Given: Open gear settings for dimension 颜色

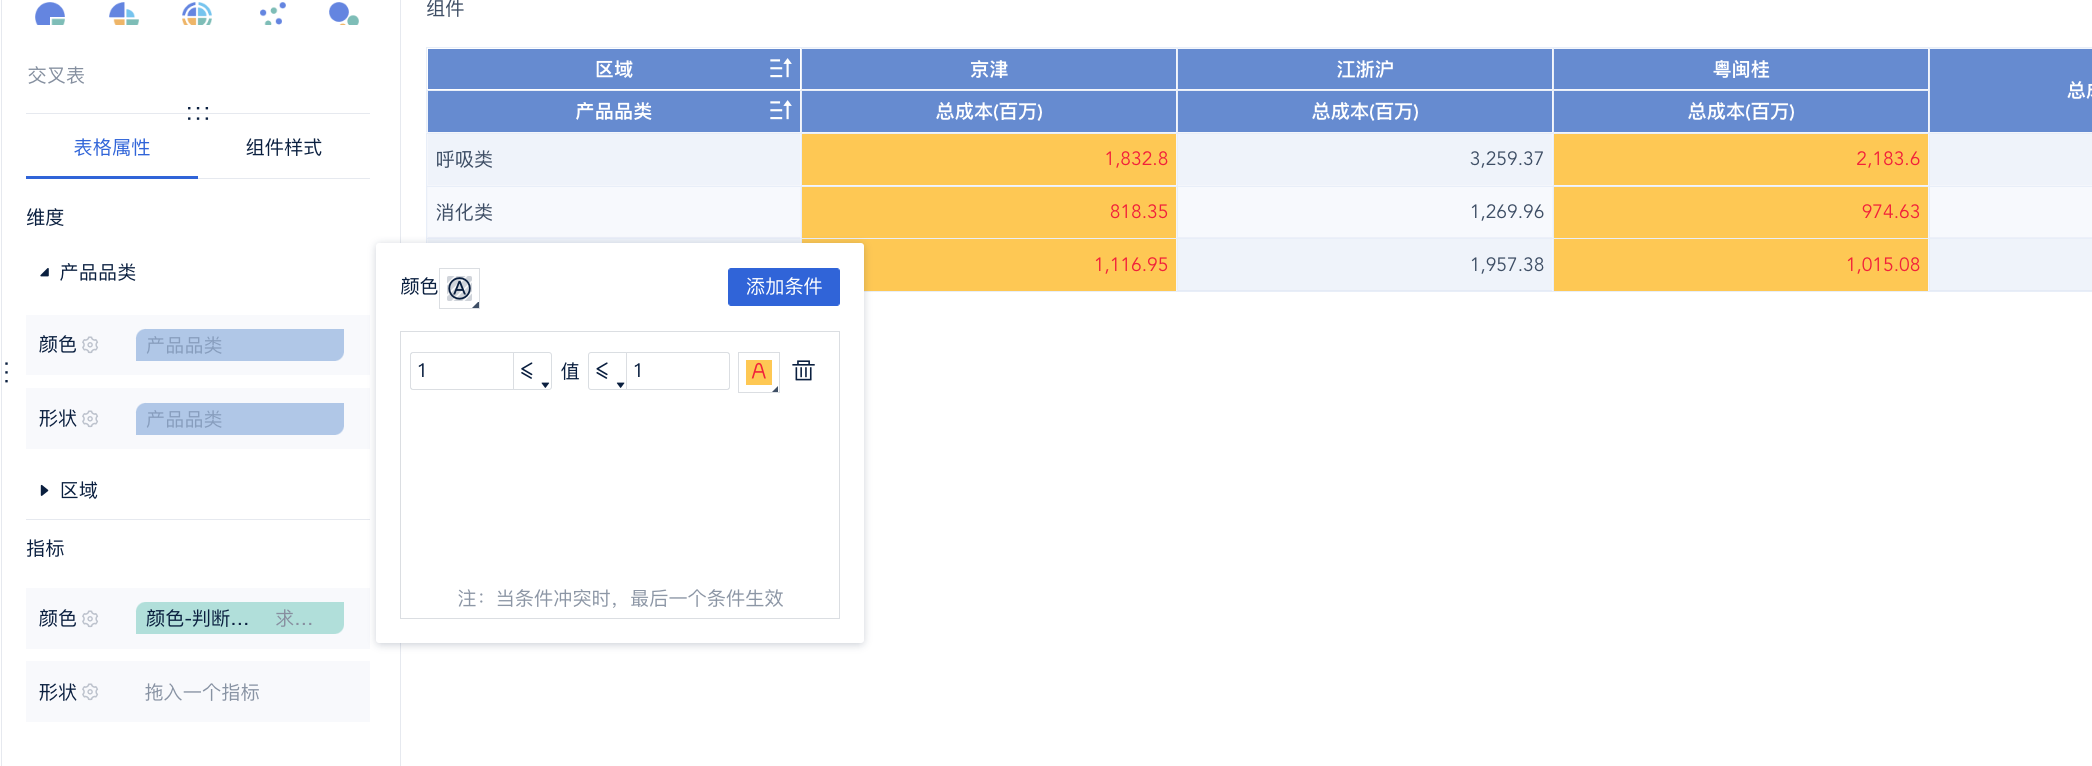Looking at the screenshot, I should pos(91,345).
